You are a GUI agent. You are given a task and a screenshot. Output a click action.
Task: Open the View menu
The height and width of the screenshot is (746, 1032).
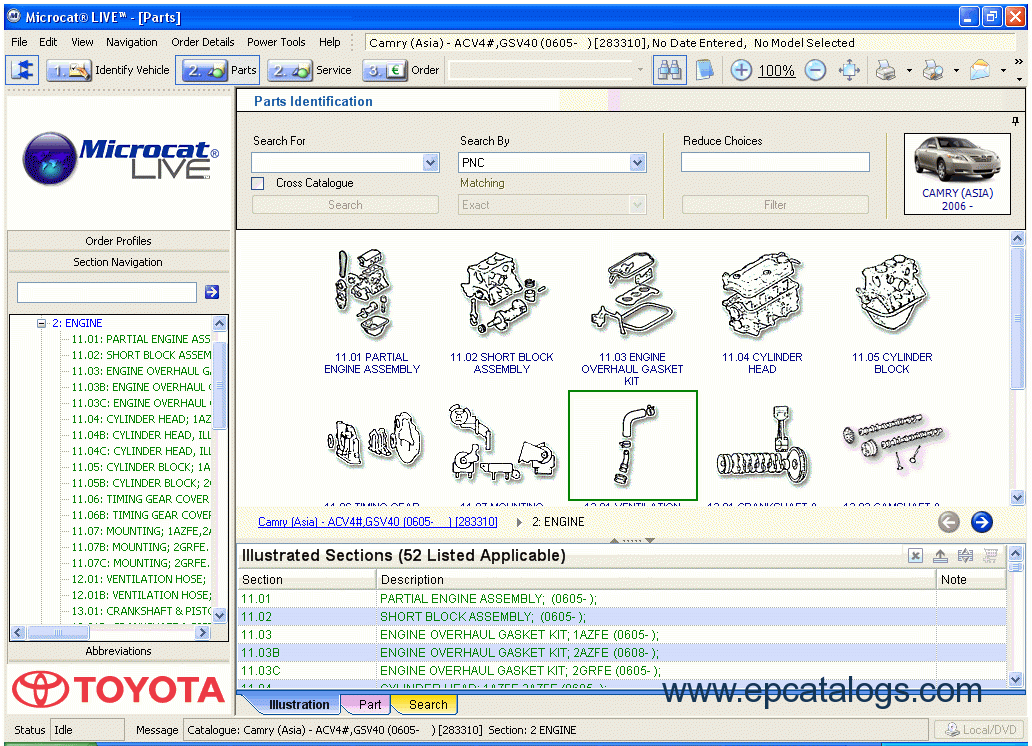[82, 42]
